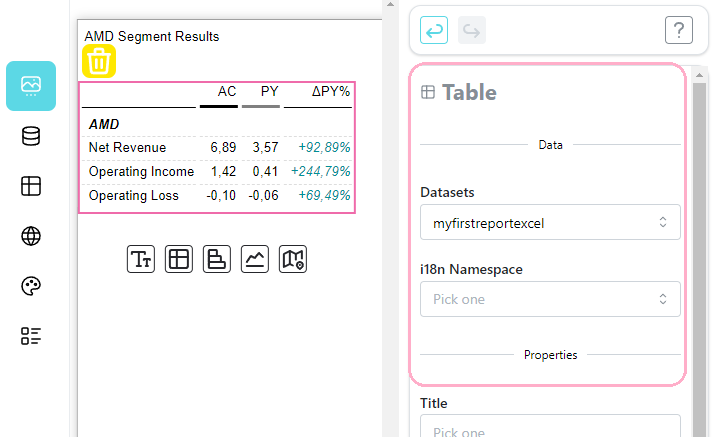713x437 pixels.
Task: Open help with question mark button
Action: coord(679,30)
